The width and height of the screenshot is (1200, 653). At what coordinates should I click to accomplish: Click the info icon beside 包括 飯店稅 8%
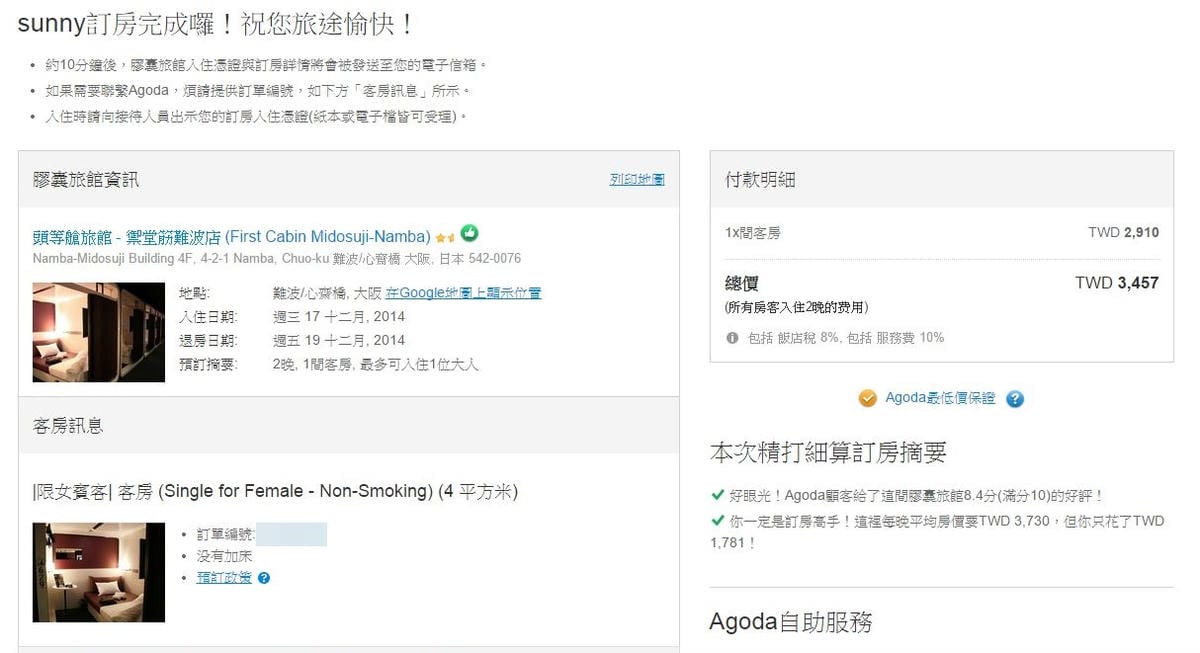pos(732,338)
